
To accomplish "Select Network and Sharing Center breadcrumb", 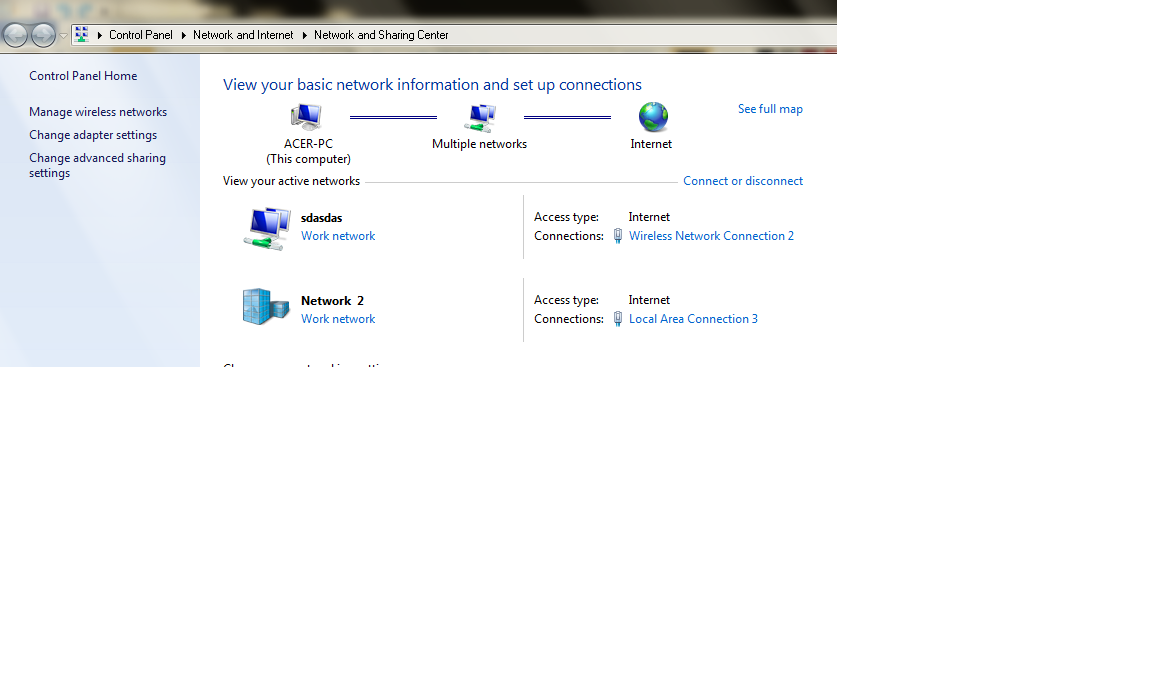I will pyautogui.click(x=381, y=35).
